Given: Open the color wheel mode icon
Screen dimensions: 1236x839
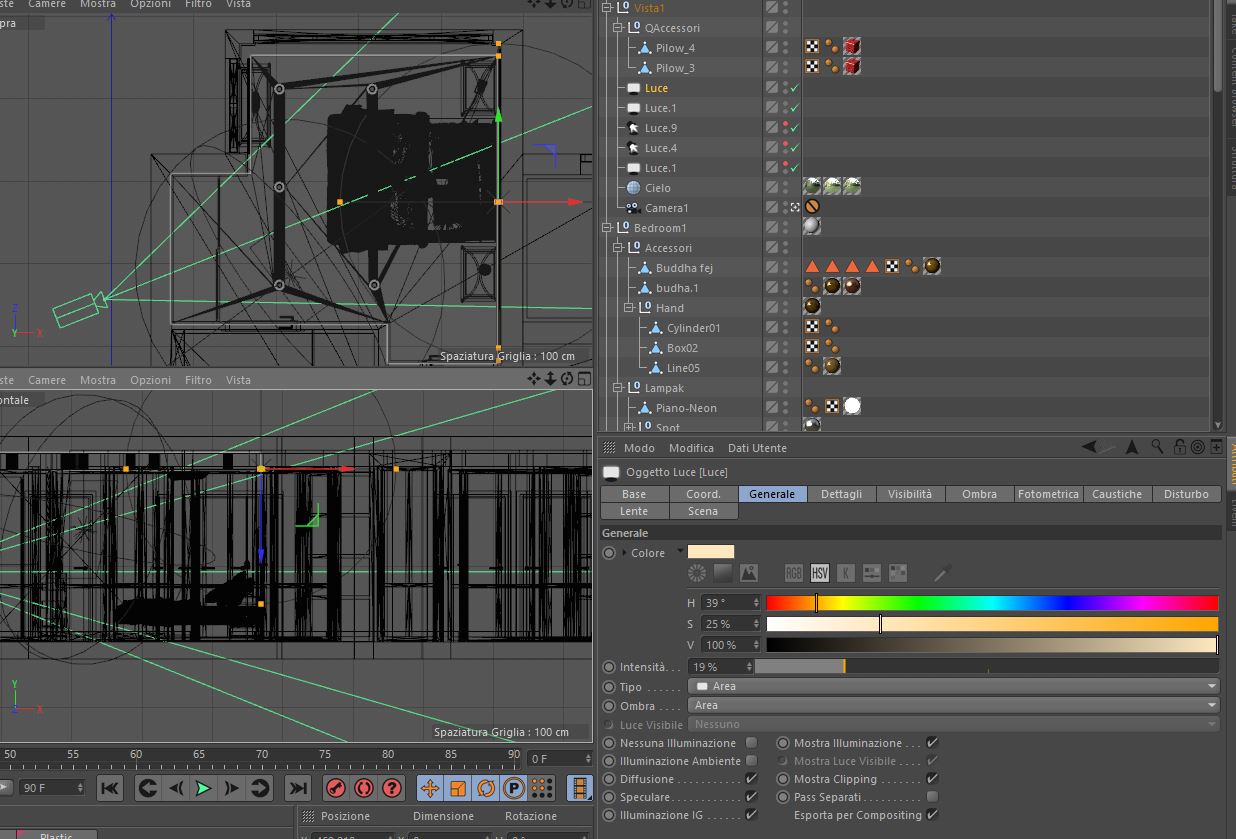Looking at the screenshot, I should [697, 573].
